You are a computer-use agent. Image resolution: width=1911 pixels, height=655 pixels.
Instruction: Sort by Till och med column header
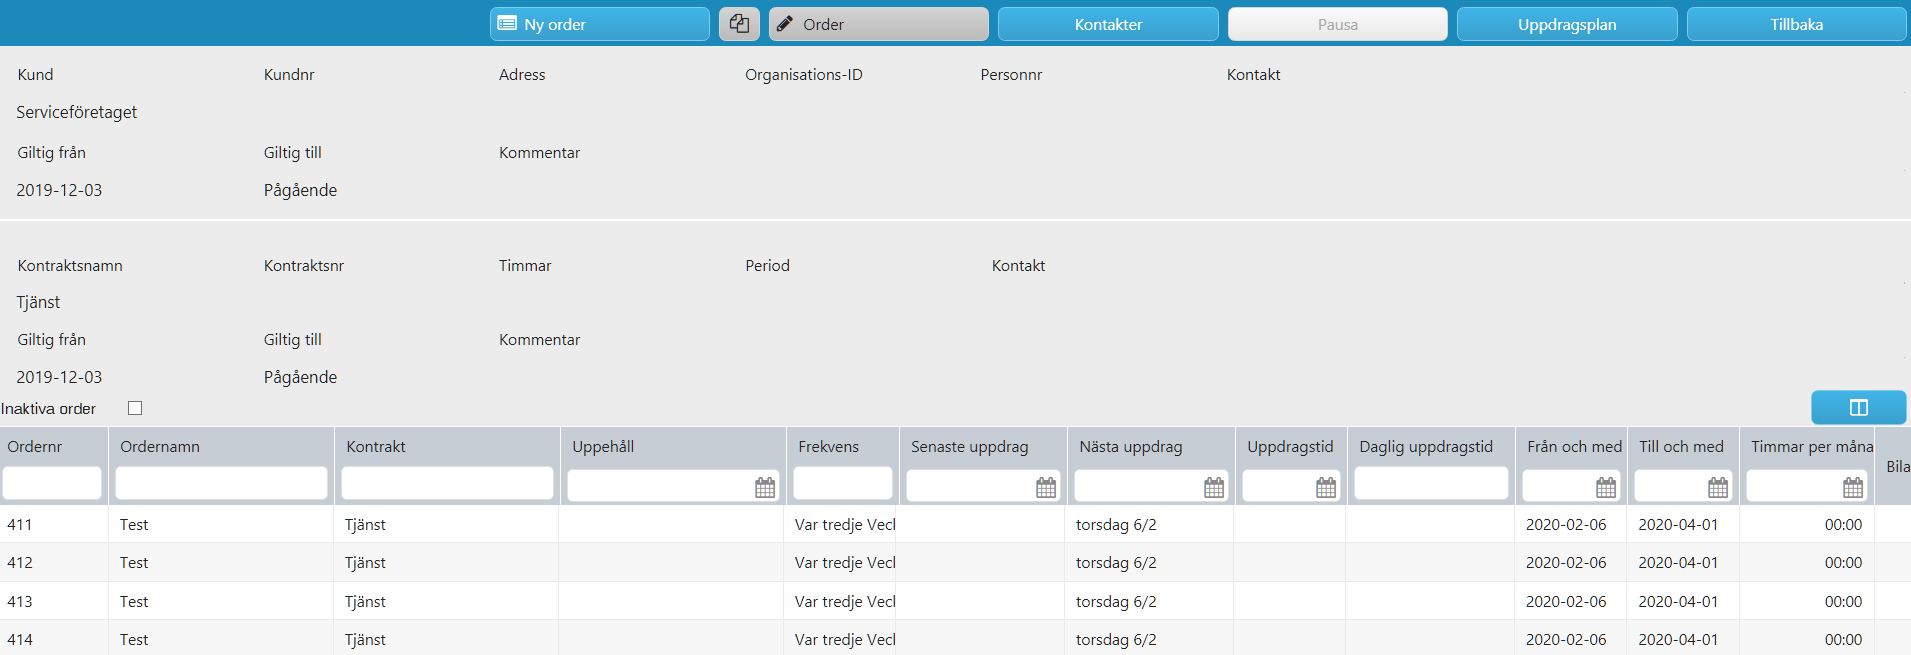pos(1683,447)
